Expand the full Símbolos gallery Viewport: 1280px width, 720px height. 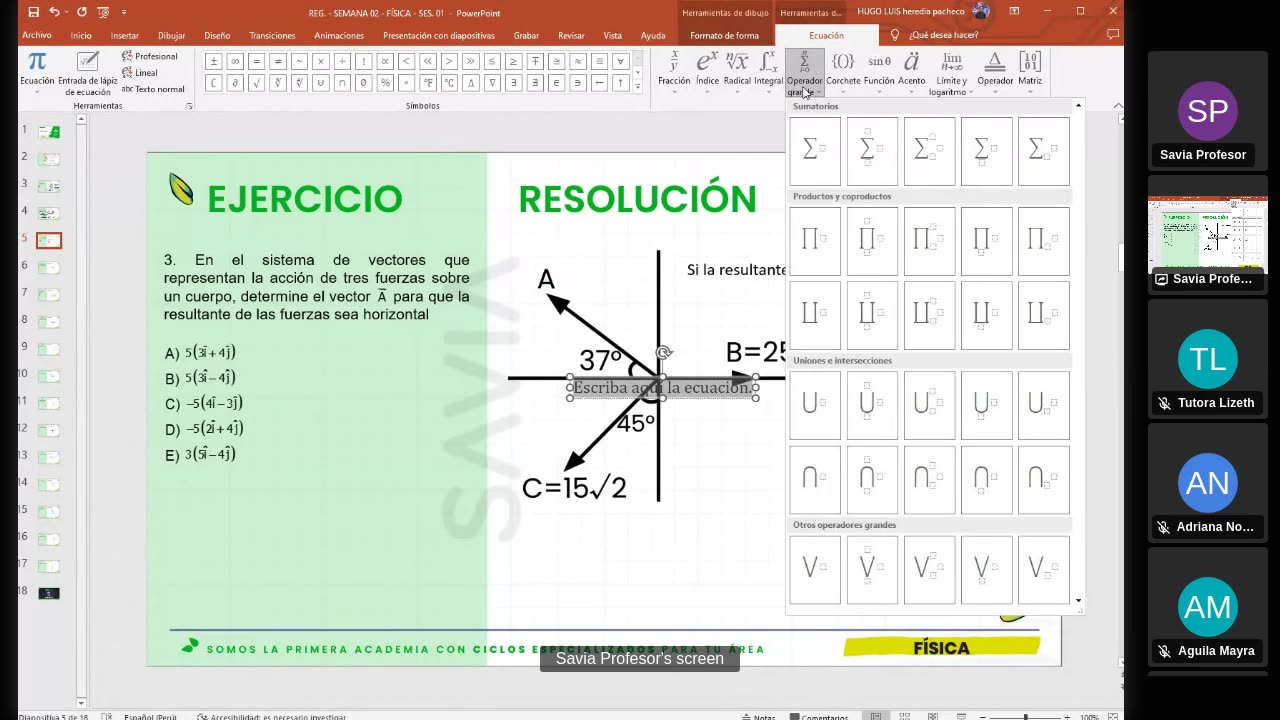638,88
